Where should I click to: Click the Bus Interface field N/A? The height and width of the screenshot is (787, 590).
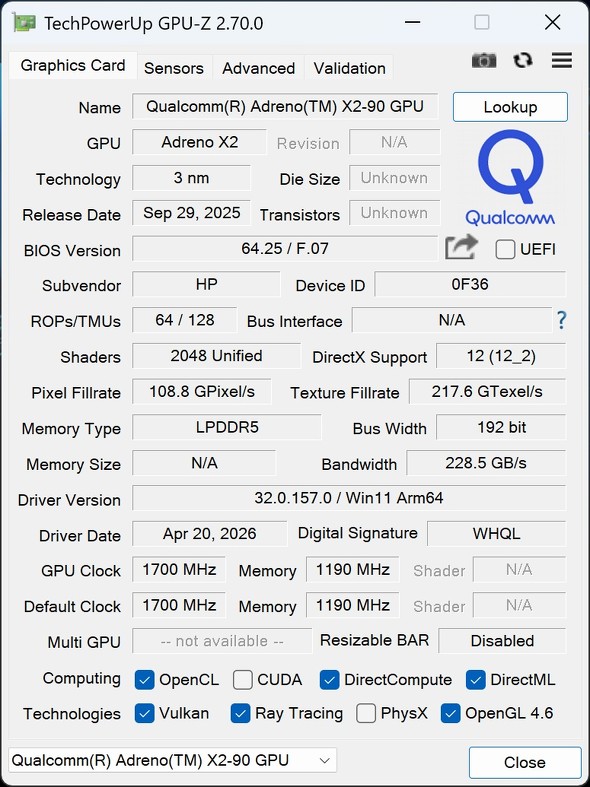pyautogui.click(x=452, y=320)
